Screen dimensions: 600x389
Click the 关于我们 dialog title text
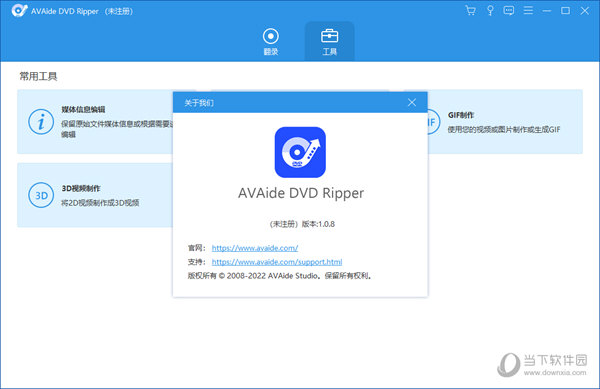199,103
